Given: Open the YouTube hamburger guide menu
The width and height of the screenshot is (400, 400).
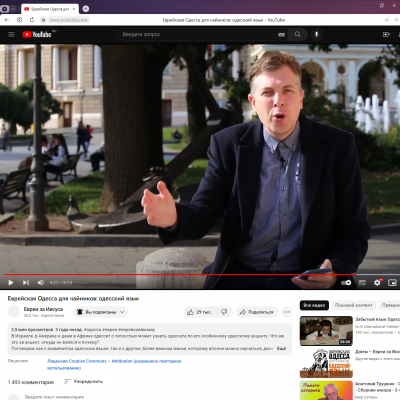Looking at the screenshot, I should tap(11, 34).
